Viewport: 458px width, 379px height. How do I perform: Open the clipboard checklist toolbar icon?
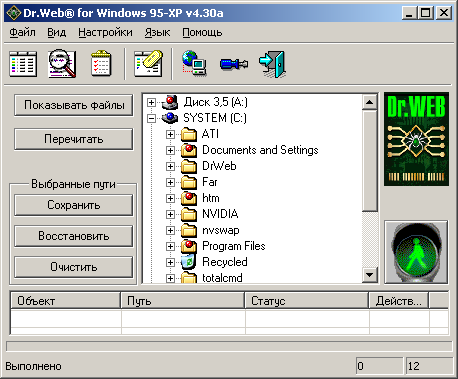coord(101,63)
